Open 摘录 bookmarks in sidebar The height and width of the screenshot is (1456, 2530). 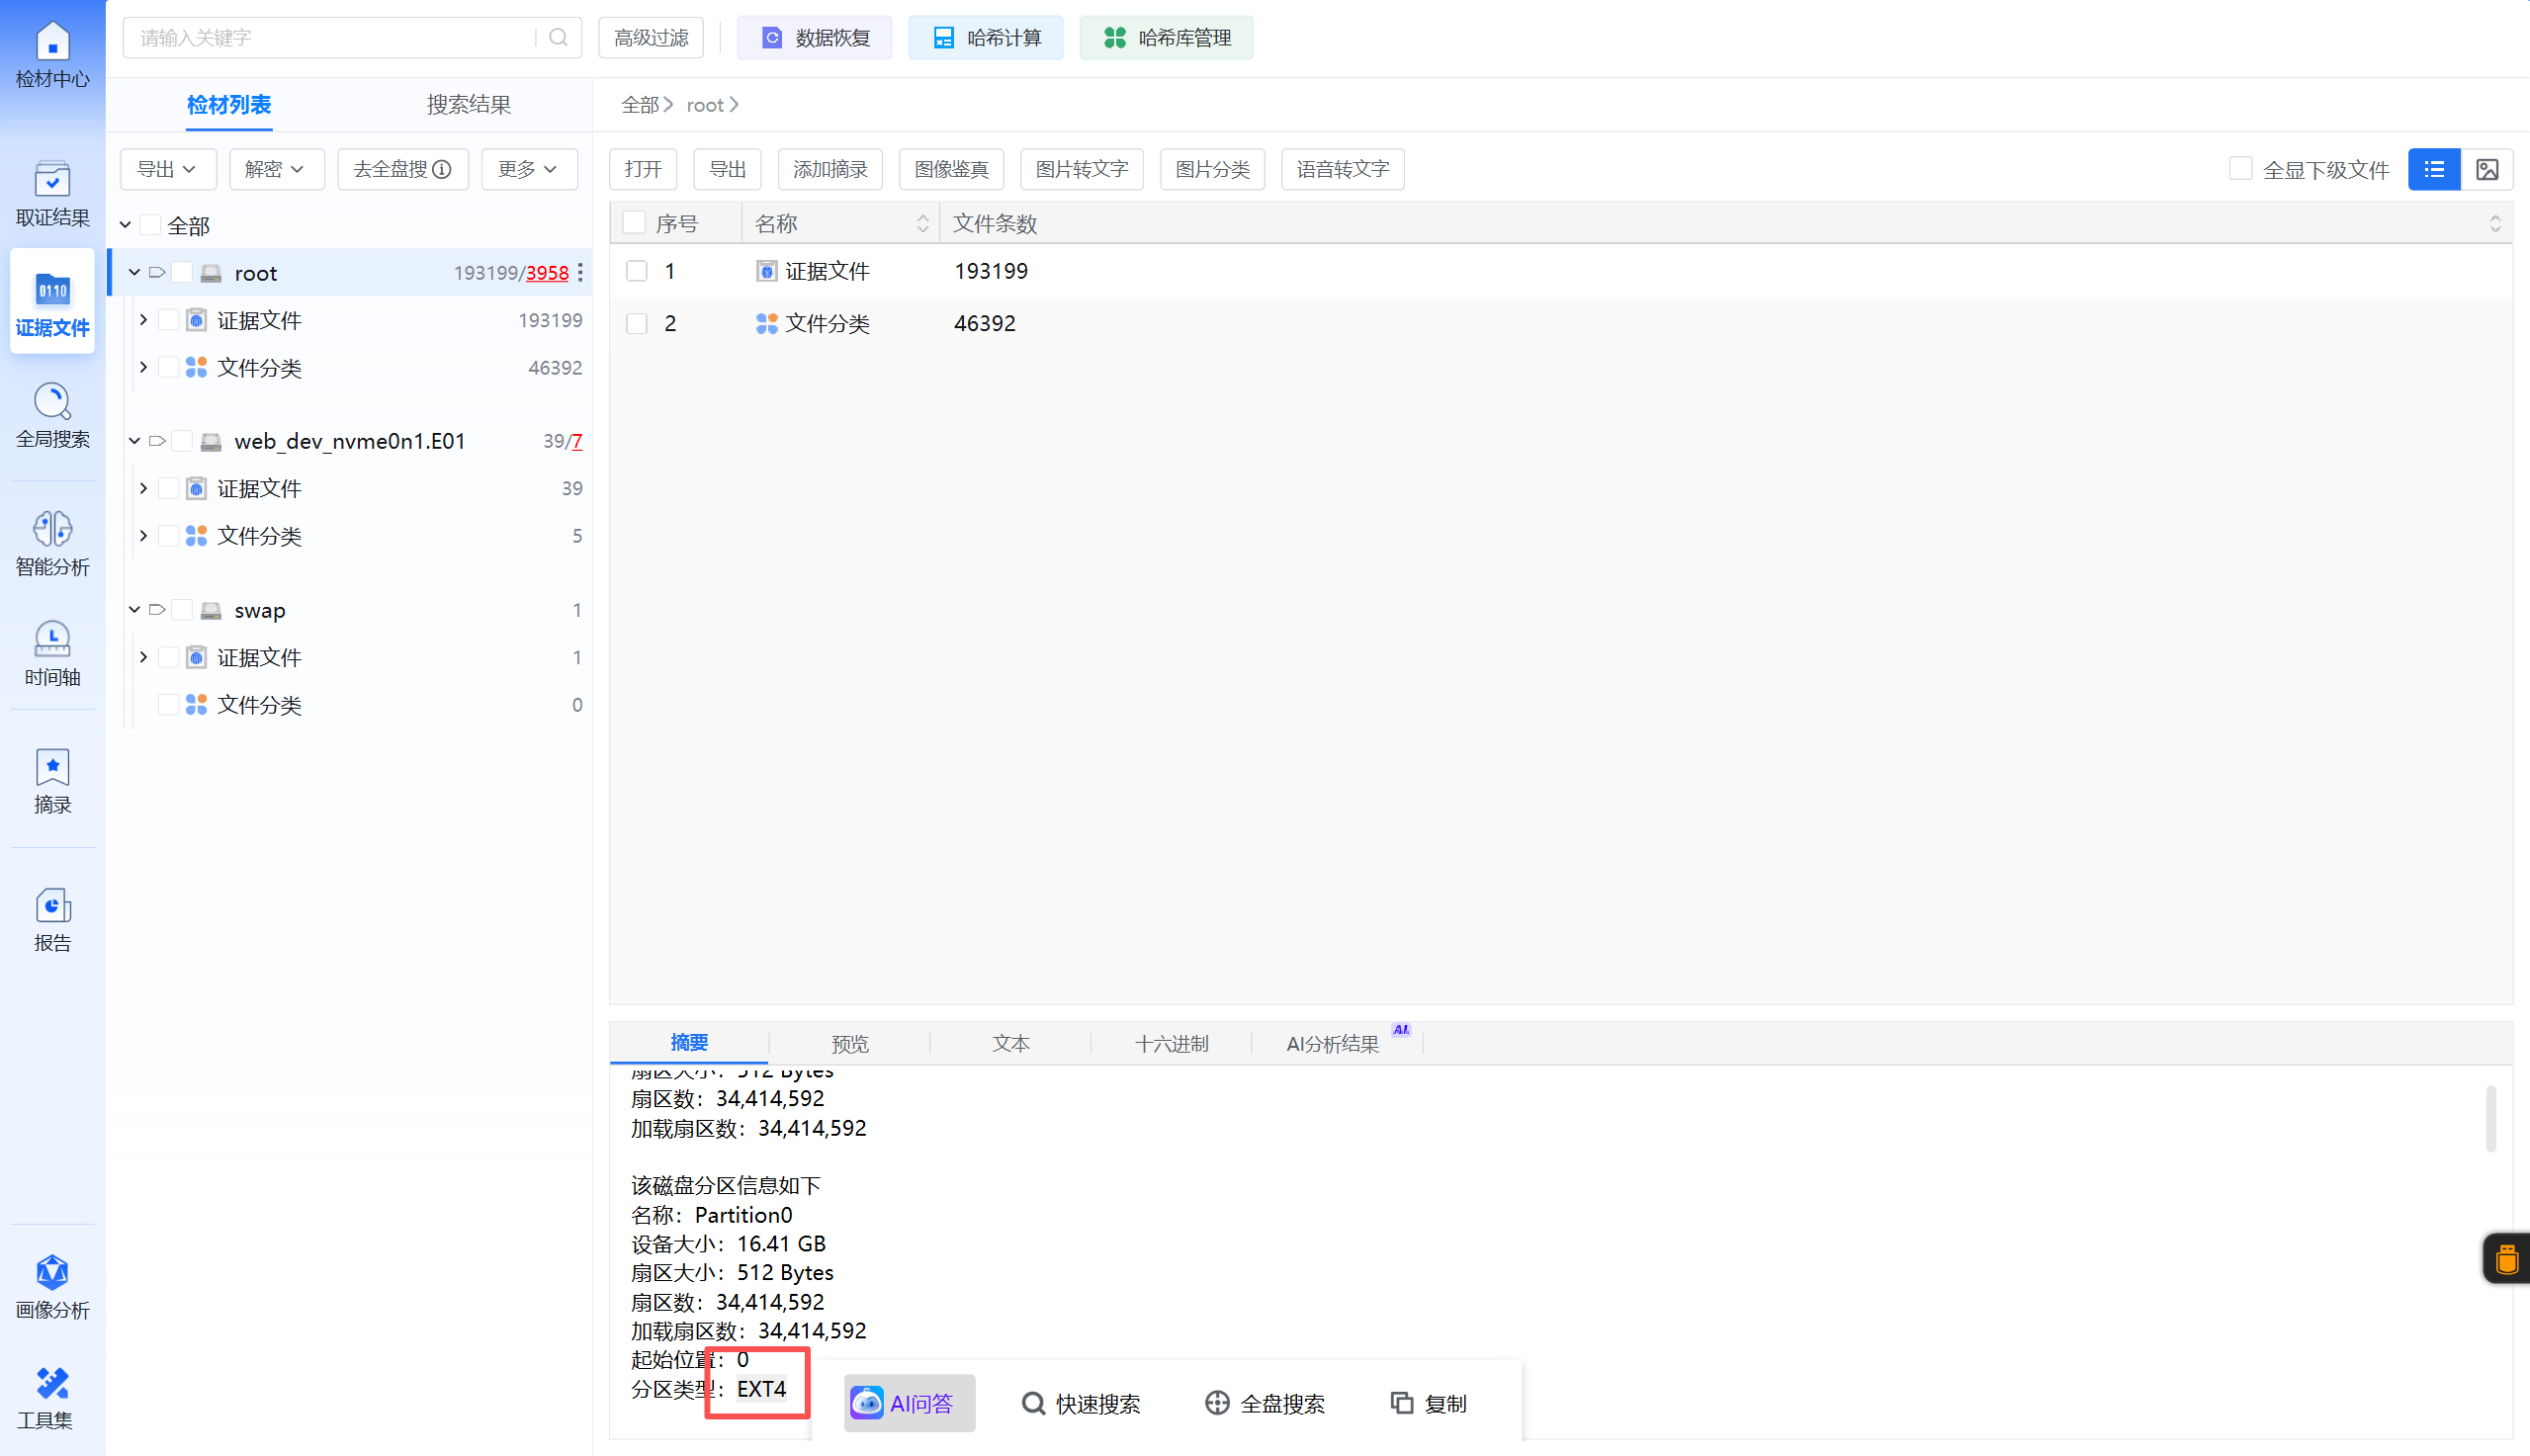pyautogui.click(x=52, y=782)
